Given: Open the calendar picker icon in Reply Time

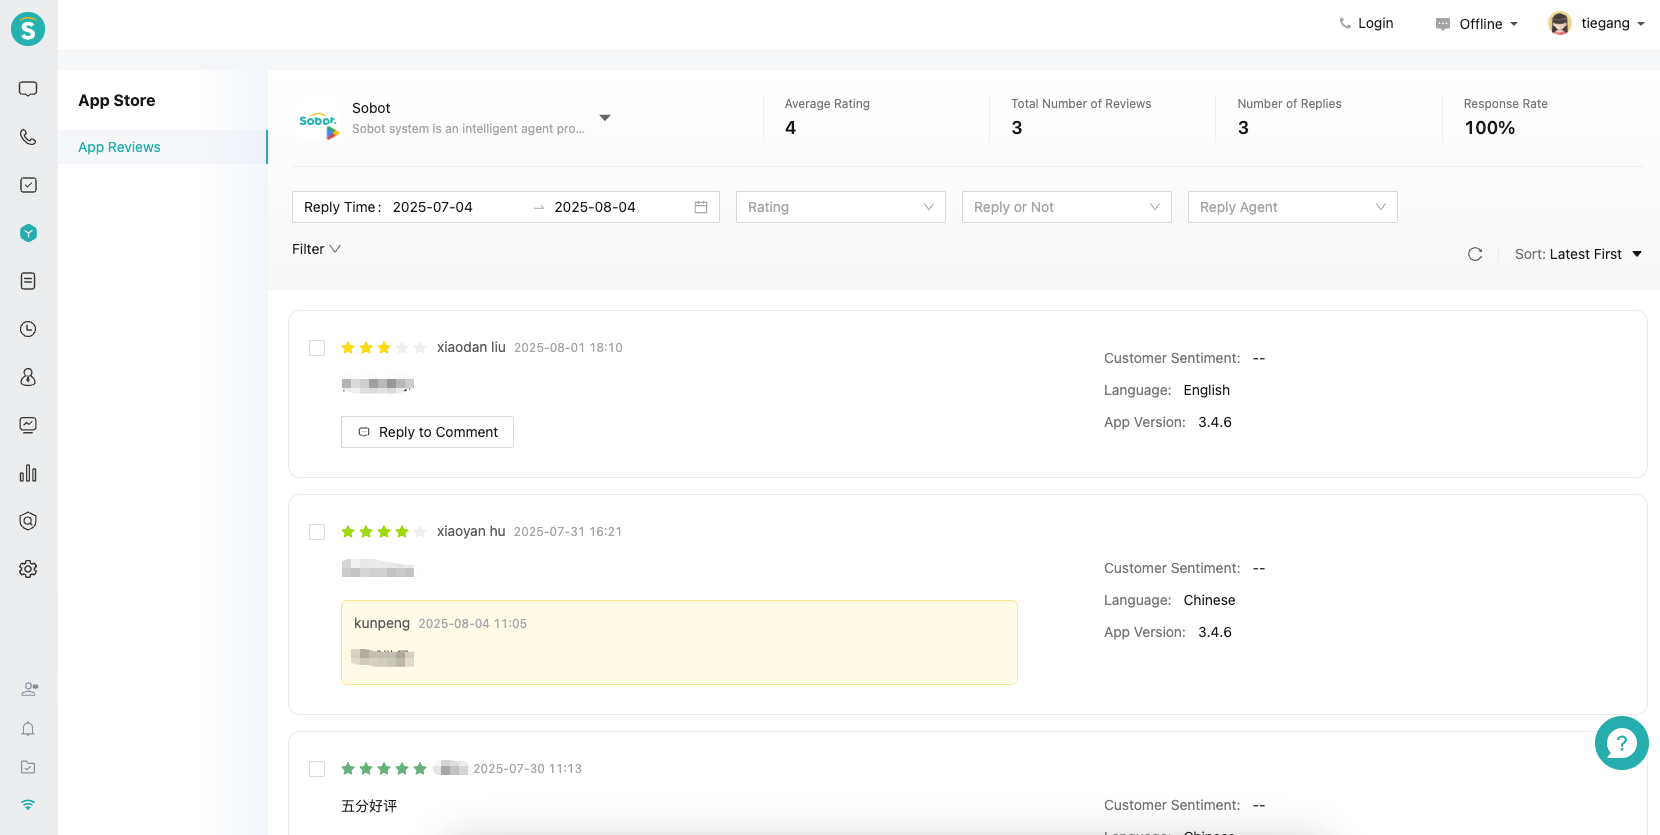Looking at the screenshot, I should [x=701, y=207].
